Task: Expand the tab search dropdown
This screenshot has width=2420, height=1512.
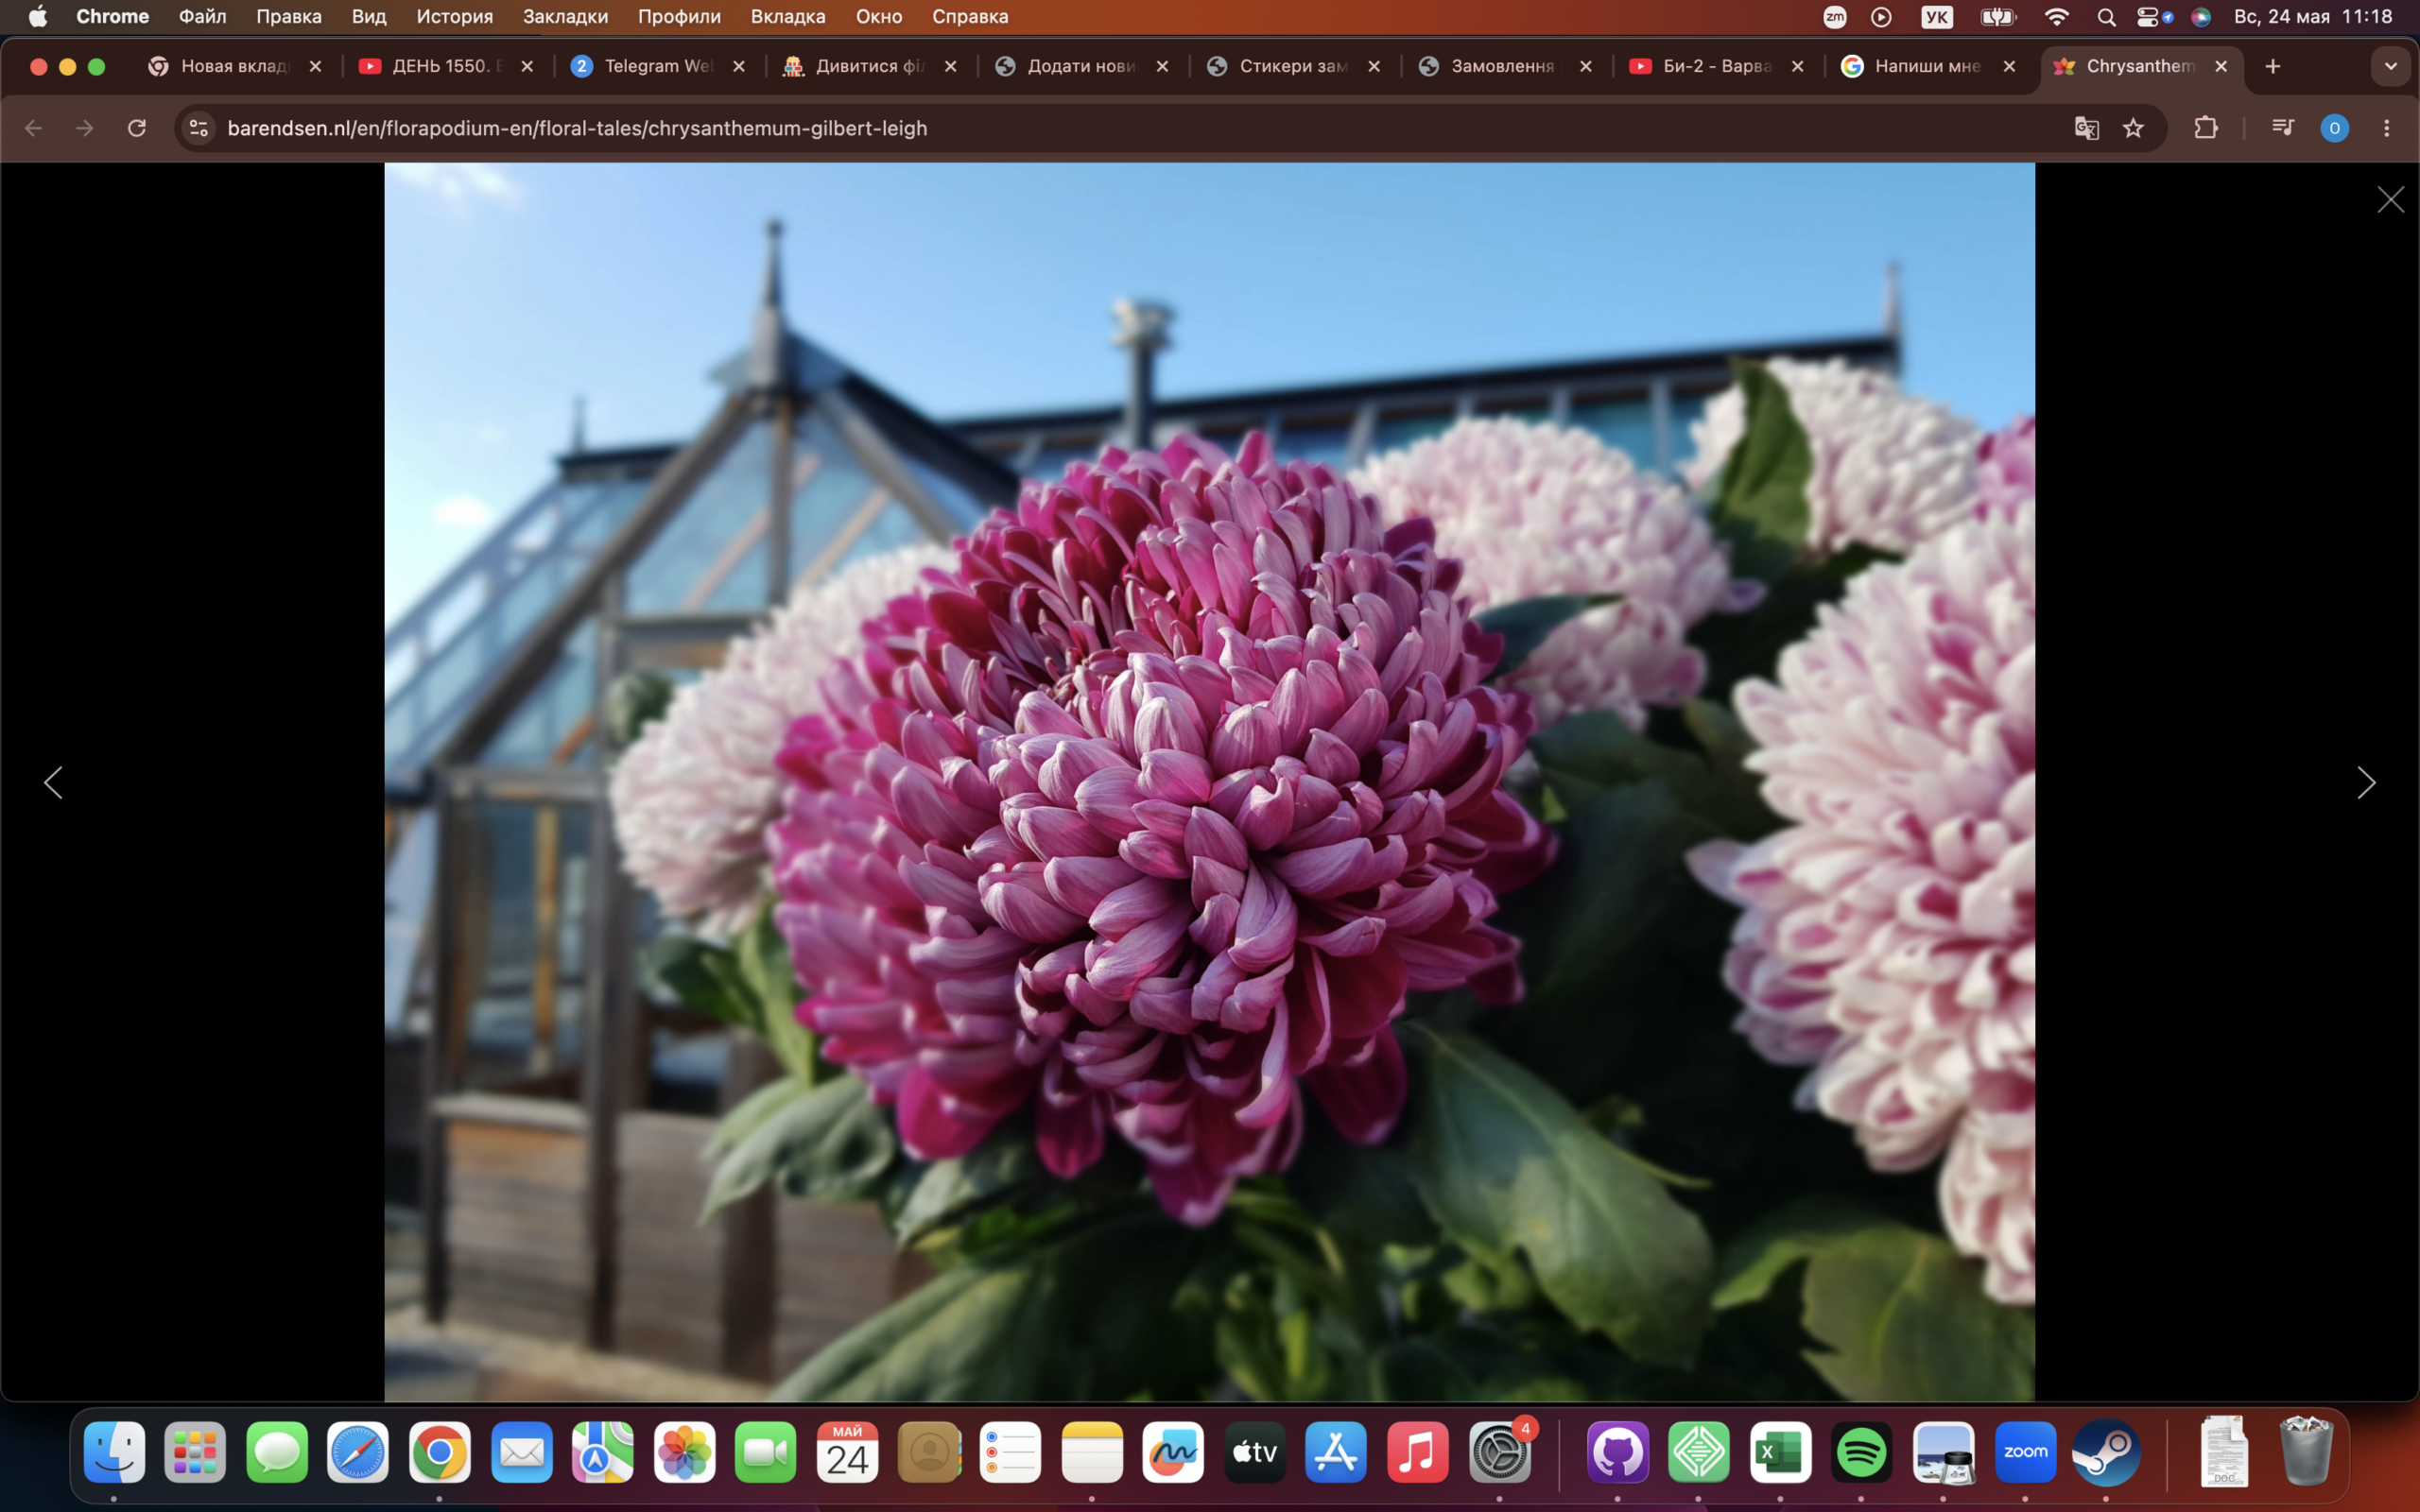Action: point(2390,66)
